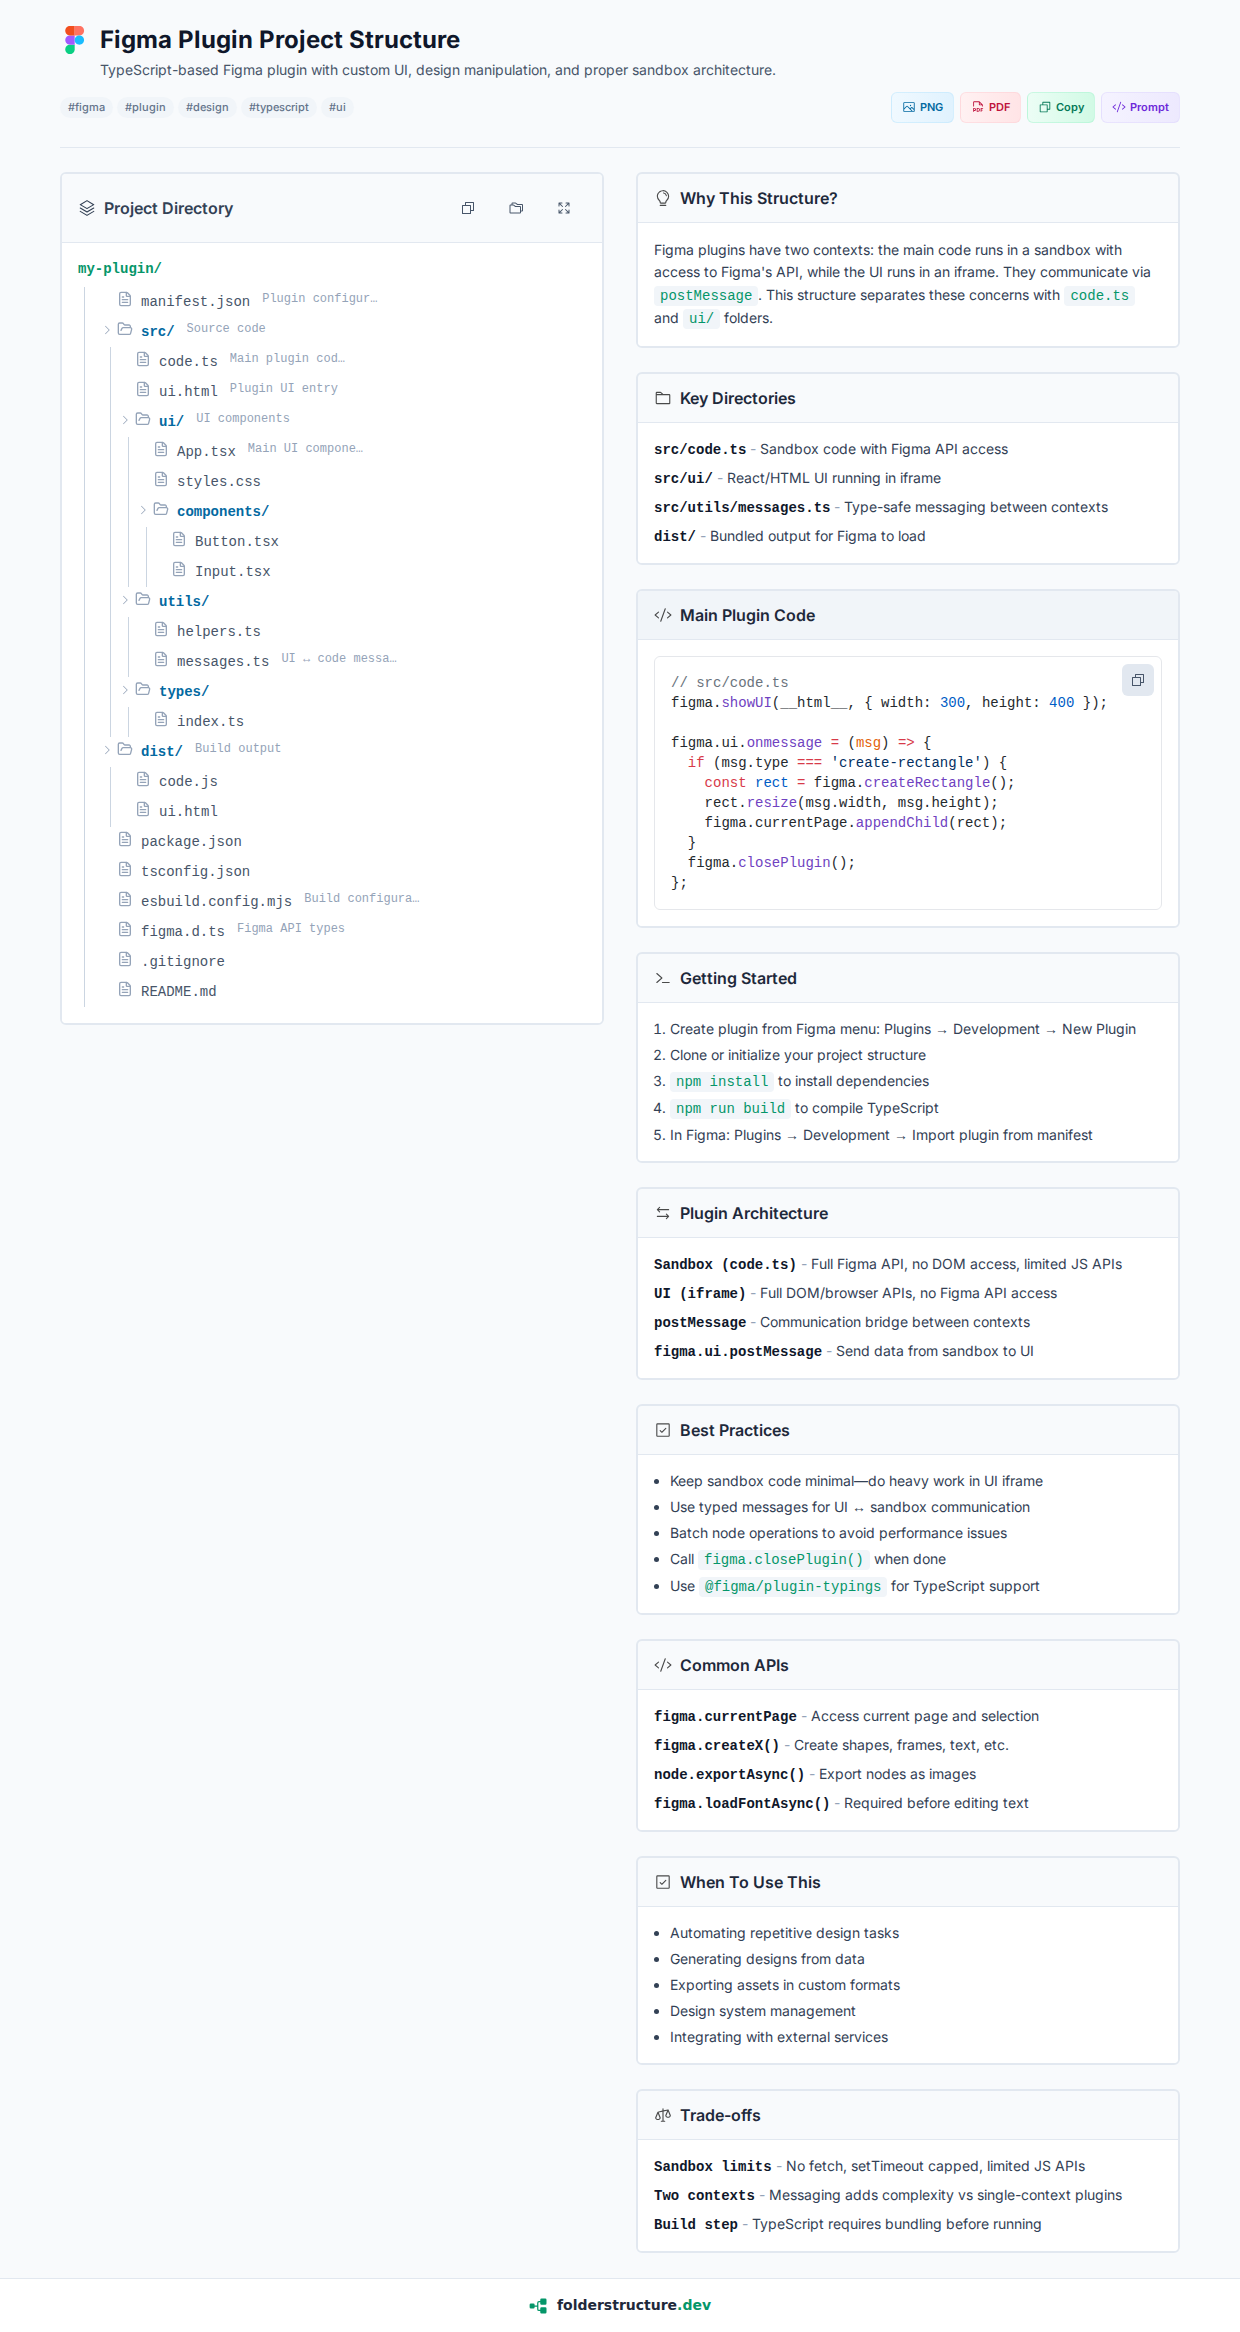
Task: Expand the directory tree to fullscreen
Action: point(564,208)
